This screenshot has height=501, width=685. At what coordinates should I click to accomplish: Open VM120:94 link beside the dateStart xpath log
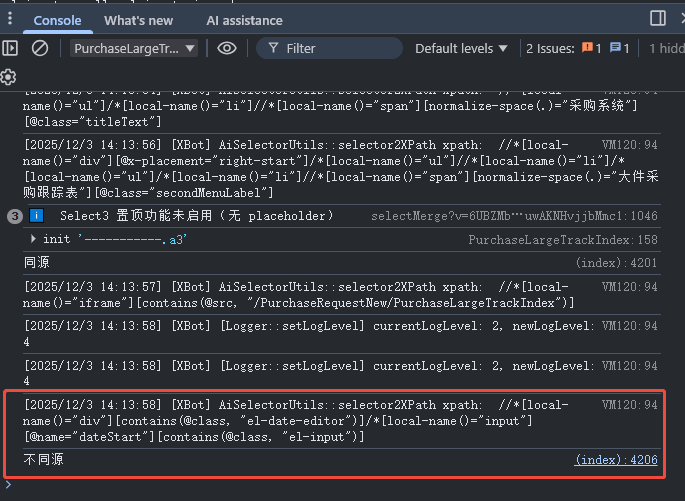tap(630, 405)
